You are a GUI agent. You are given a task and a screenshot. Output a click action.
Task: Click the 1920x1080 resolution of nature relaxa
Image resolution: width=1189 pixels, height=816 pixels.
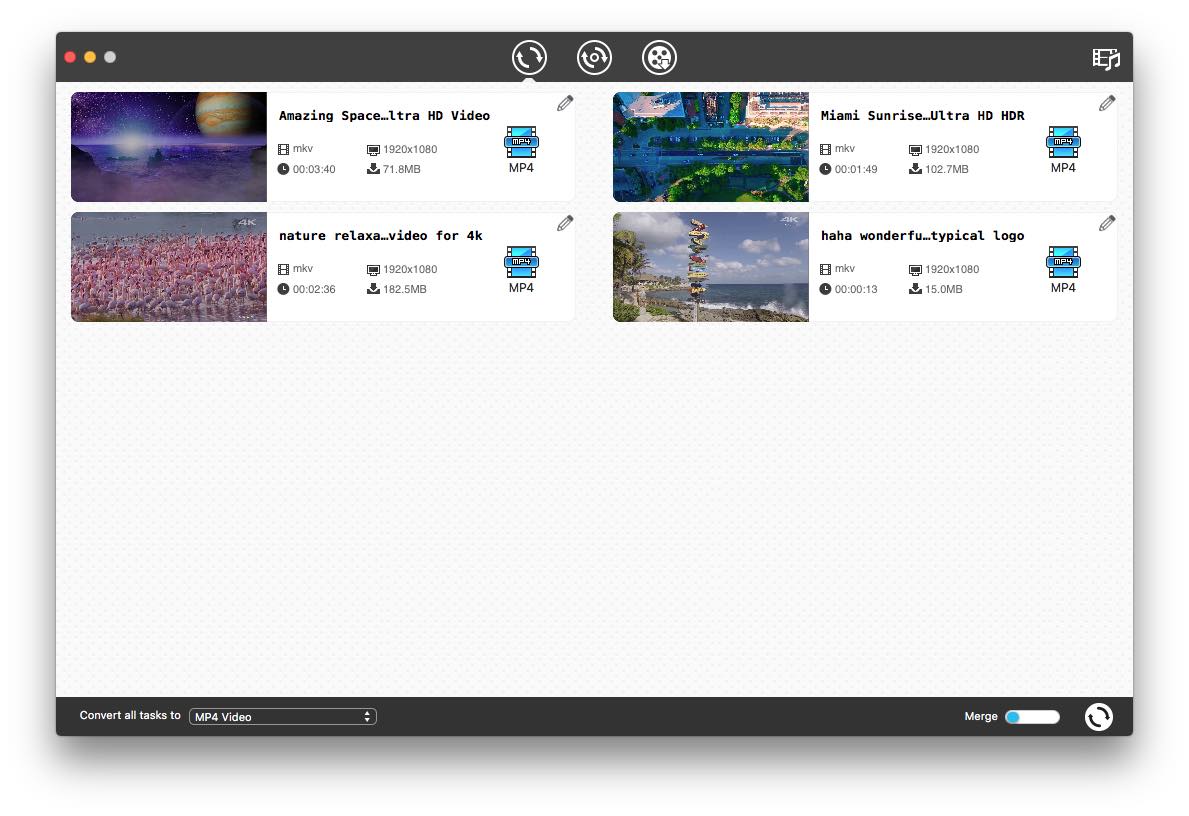410,269
